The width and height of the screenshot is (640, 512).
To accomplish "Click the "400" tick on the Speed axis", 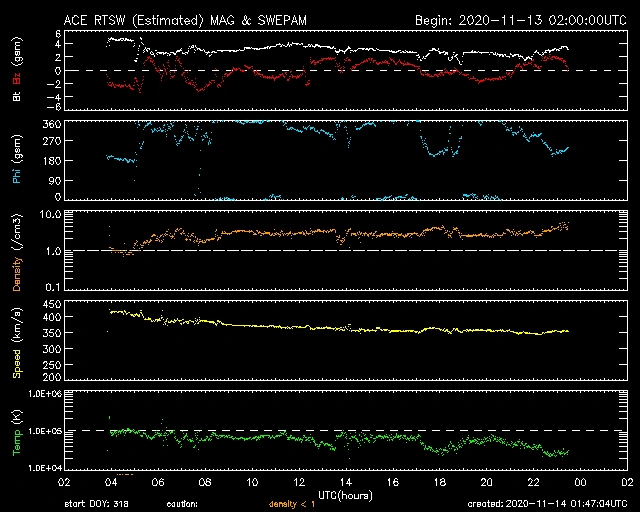I will [52, 317].
